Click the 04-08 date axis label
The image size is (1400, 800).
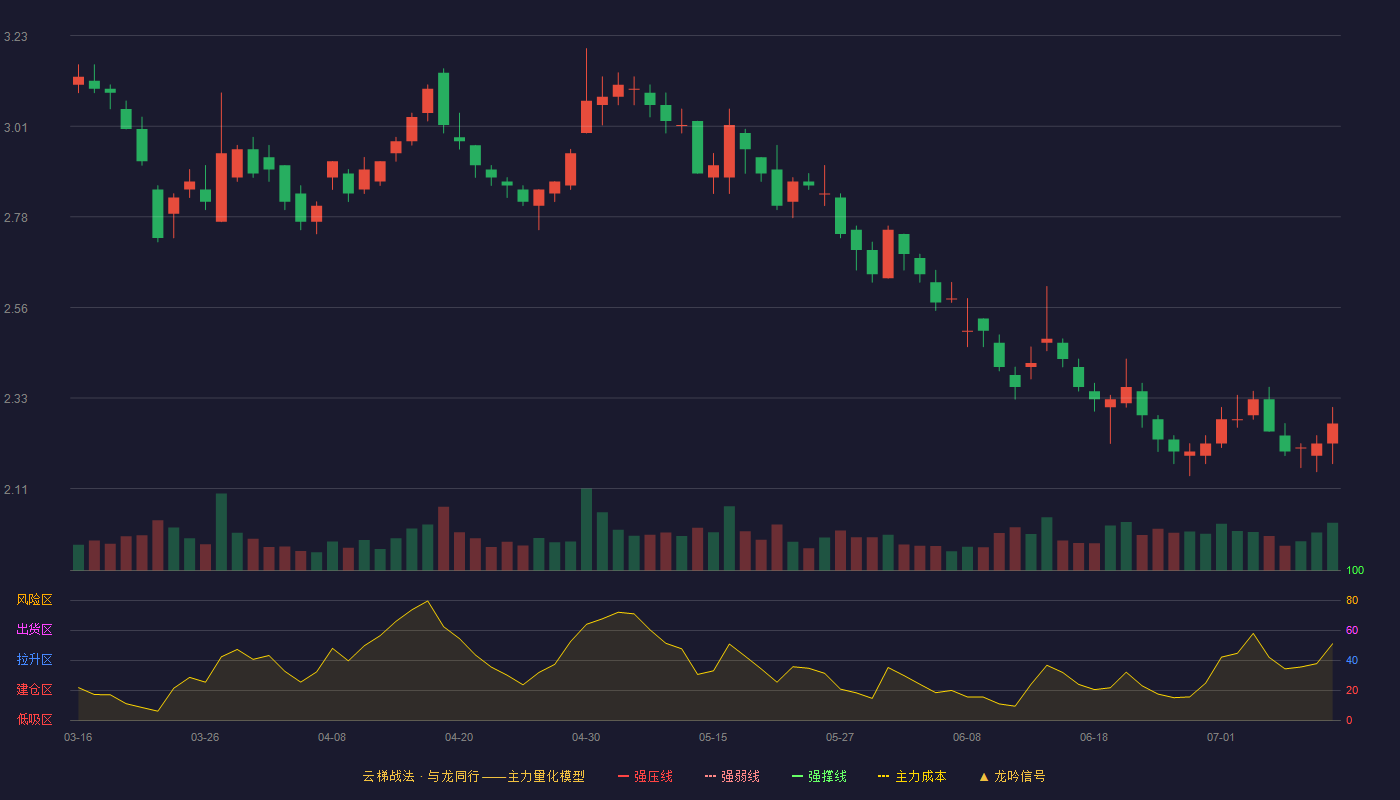click(x=332, y=737)
